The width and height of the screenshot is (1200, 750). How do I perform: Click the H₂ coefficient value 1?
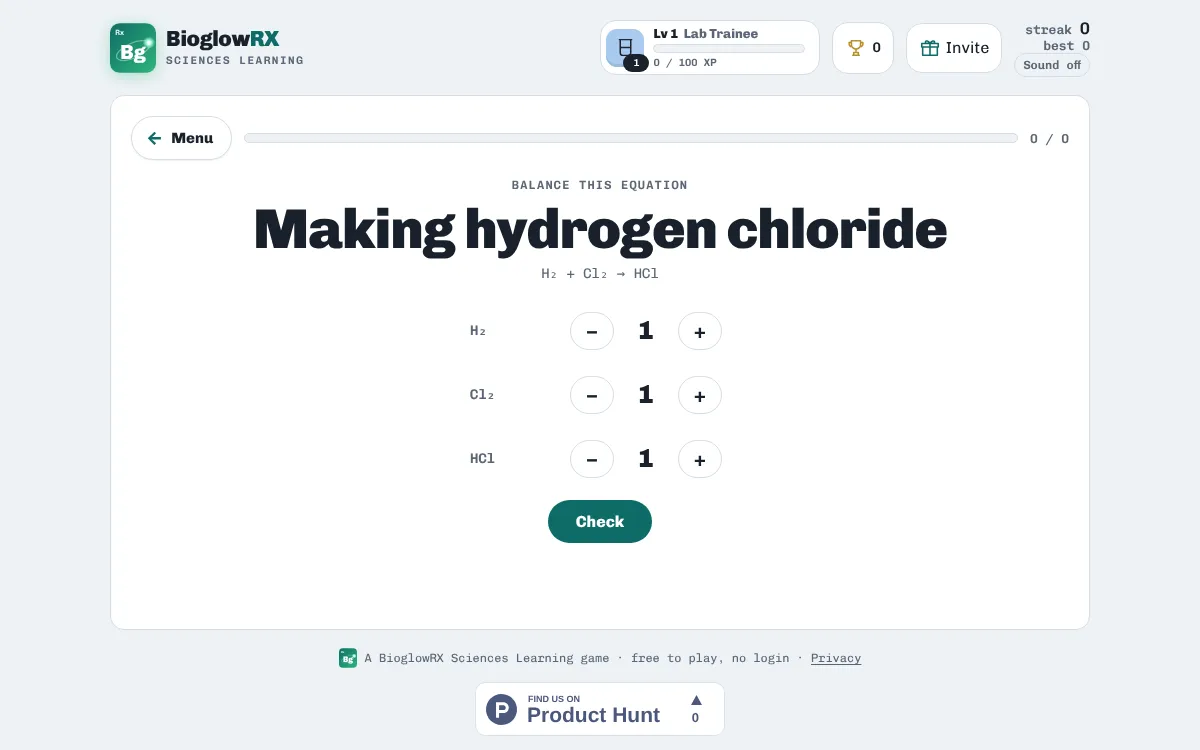646,331
